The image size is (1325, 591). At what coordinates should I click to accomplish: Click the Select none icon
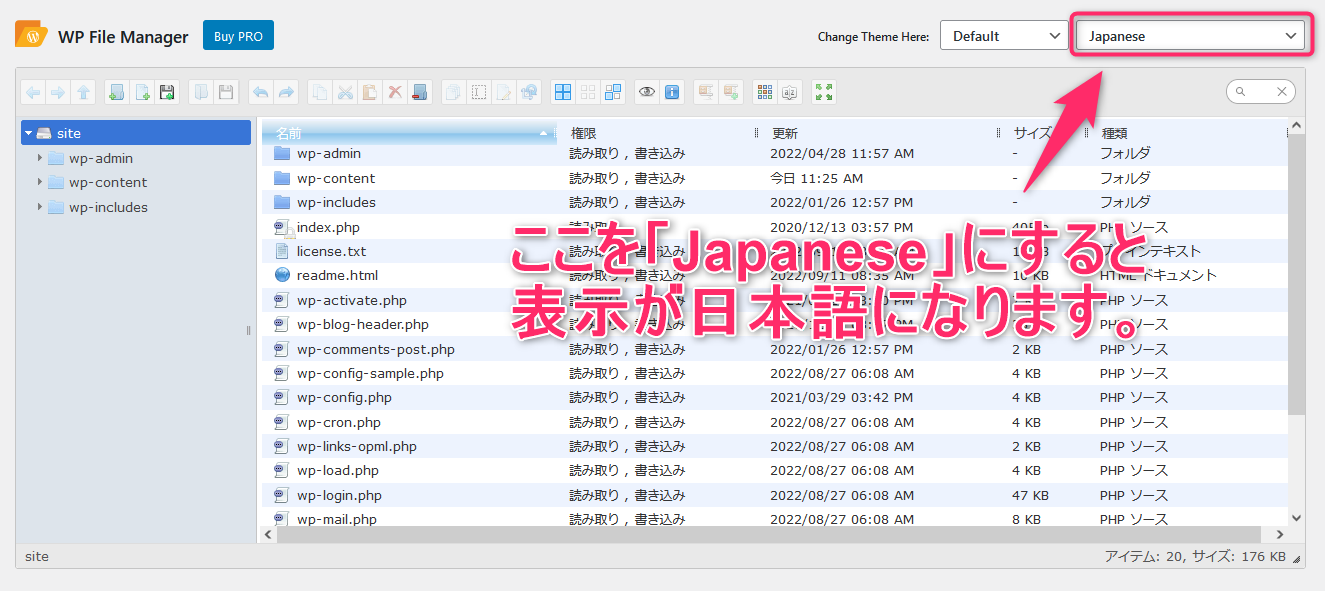pos(588,92)
